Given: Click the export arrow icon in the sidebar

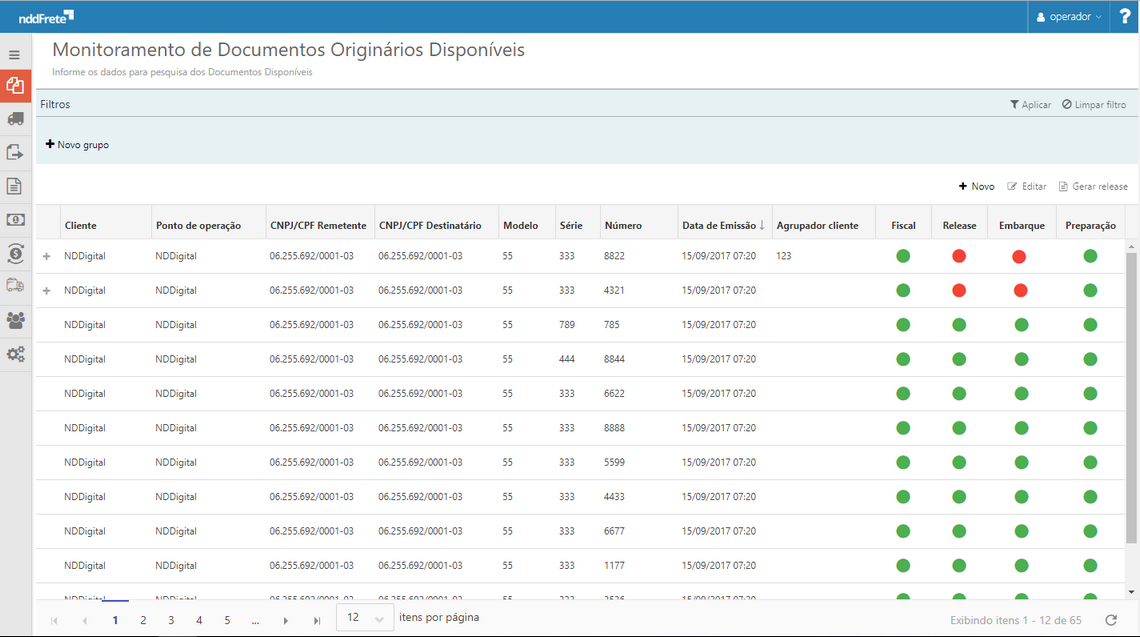Looking at the screenshot, I should coord(14,152).
